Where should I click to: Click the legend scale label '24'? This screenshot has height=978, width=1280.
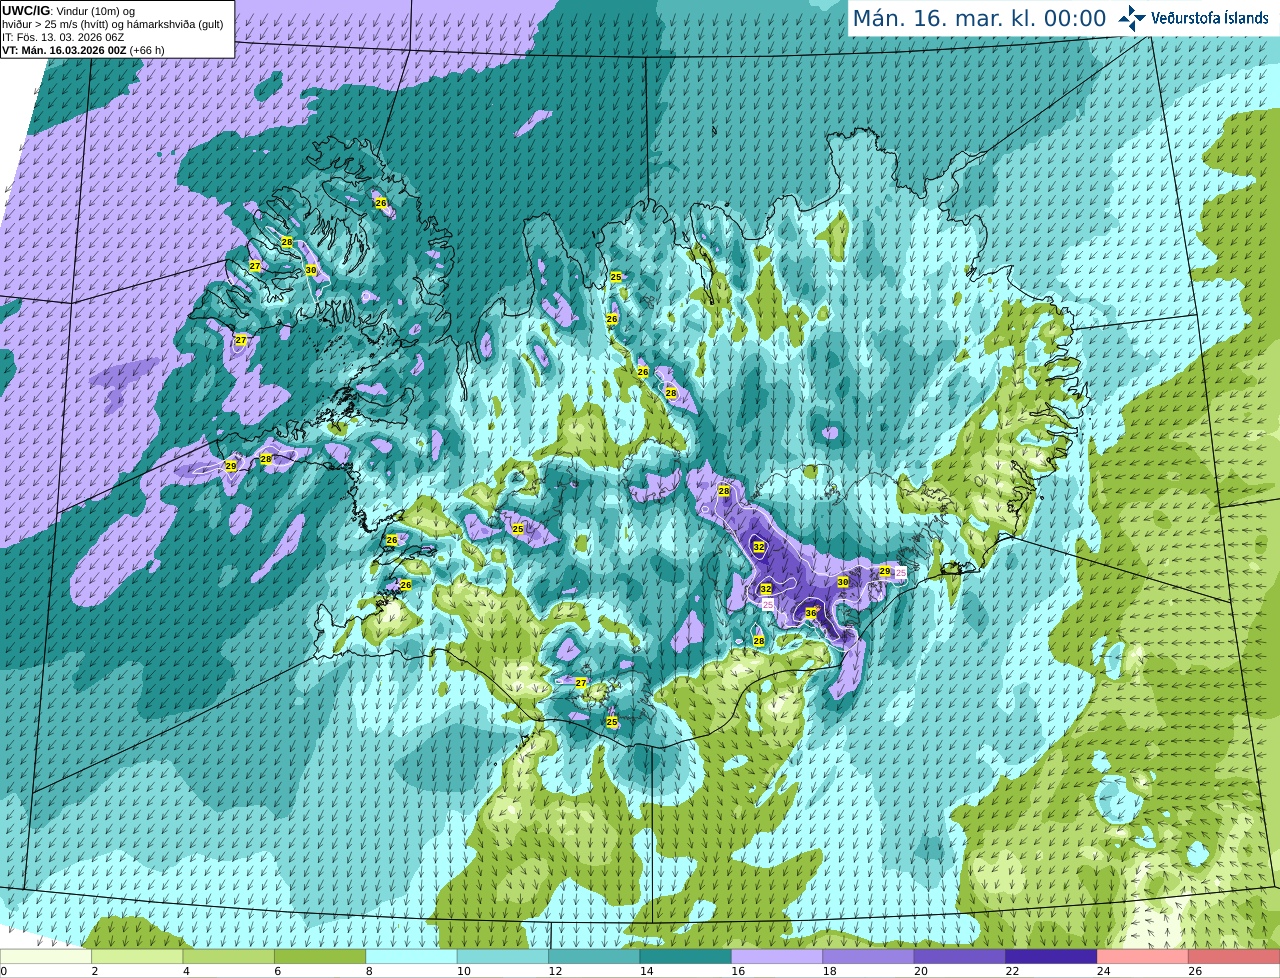(x=1103, y=971)
